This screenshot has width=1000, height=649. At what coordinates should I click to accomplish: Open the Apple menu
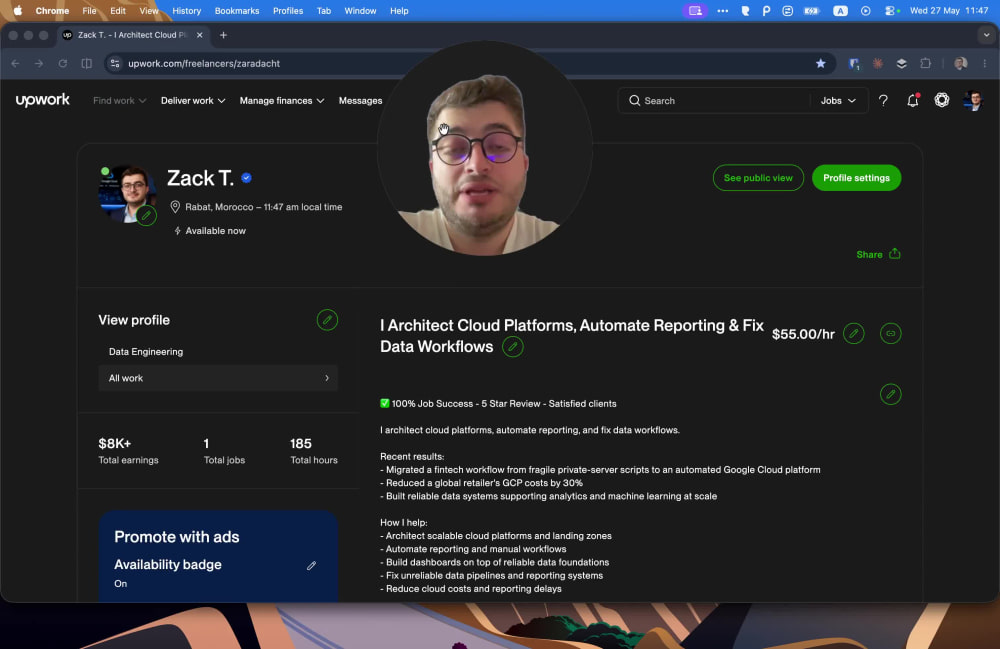[x=18, y=11]
